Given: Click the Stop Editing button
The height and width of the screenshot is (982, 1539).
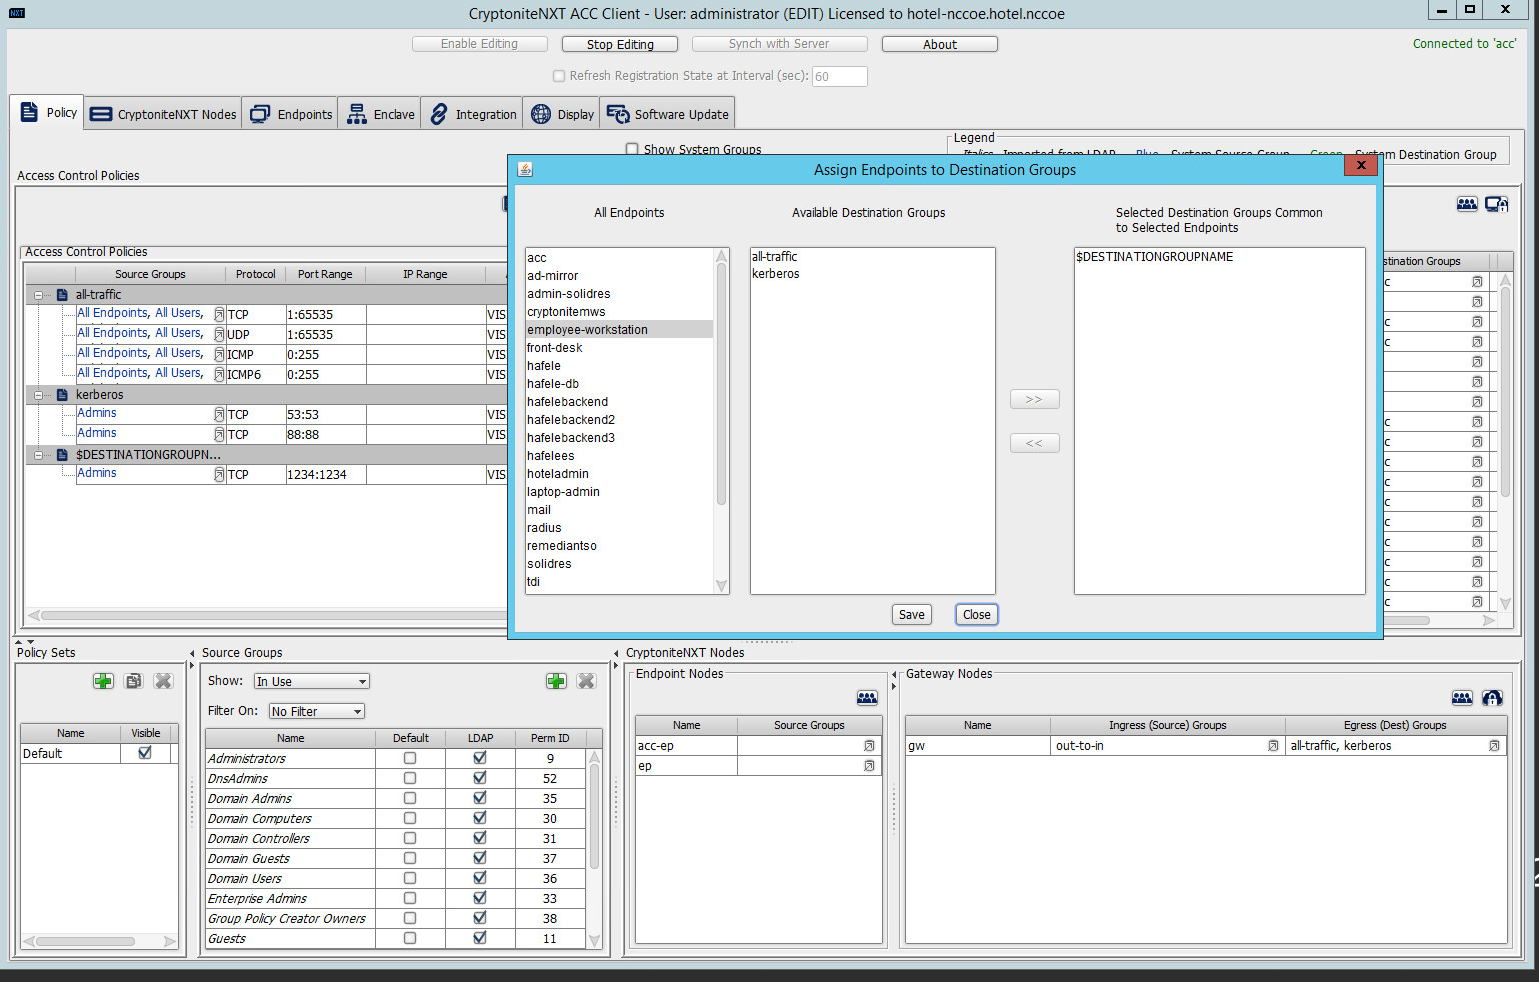Looking at the screenshot, I should pos(620,44).
